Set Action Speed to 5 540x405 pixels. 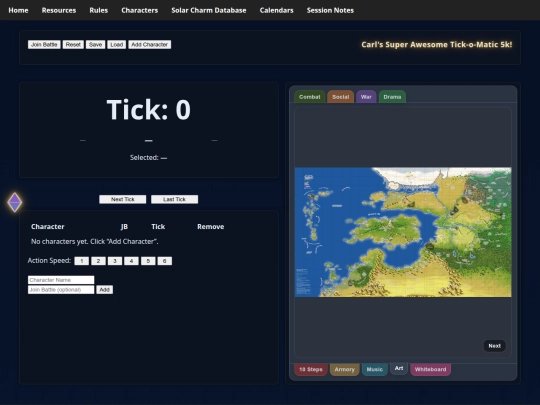click(148, 261)
